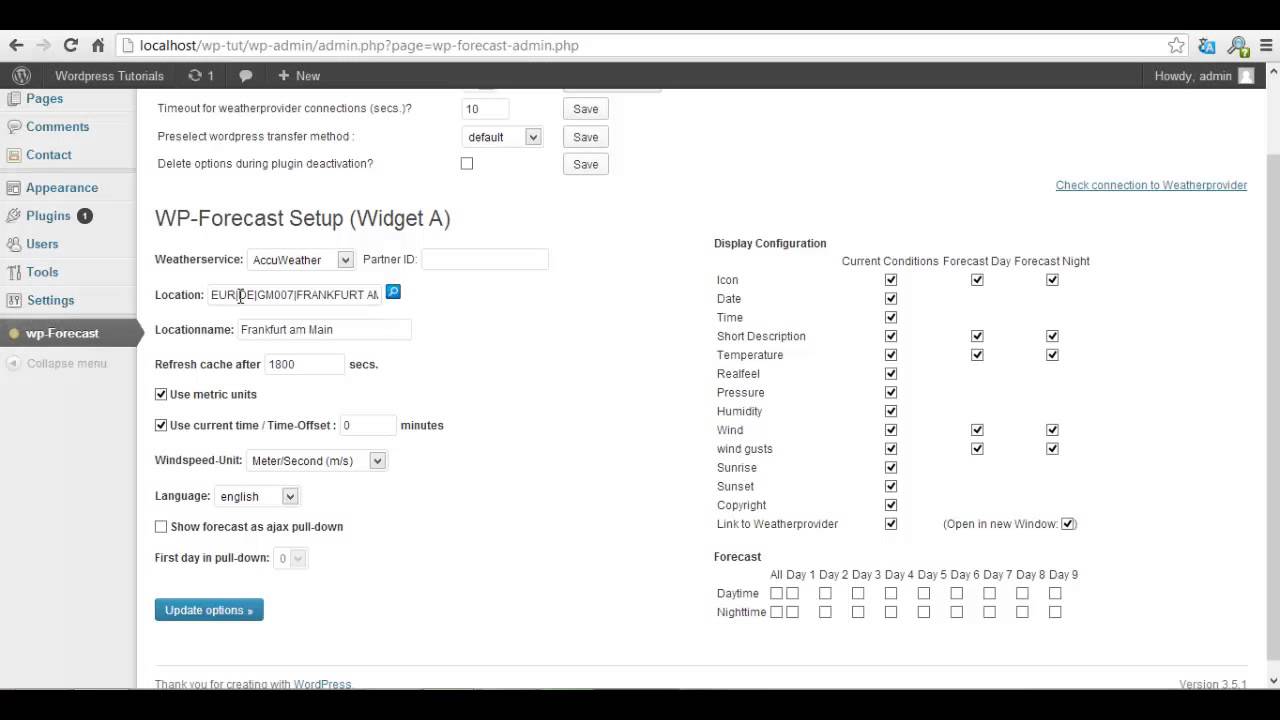1280x720 pixels.
Task: Click the Collapse menu arrow icon
Action: pos(13,363)
